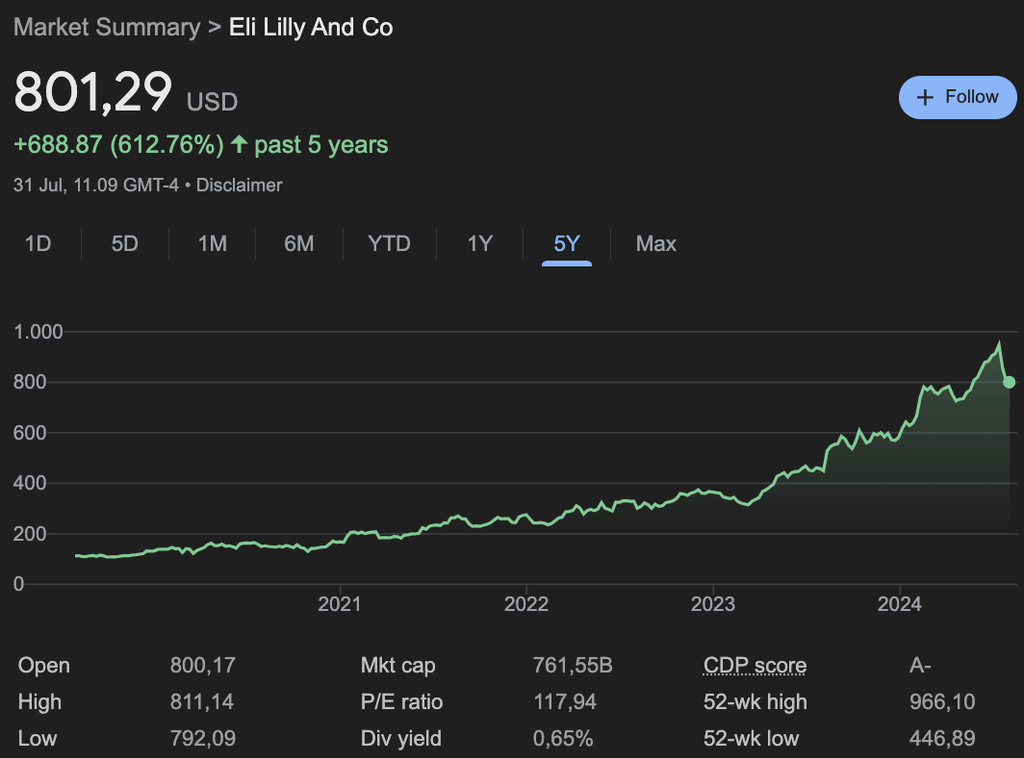Open the Disclaimer link
Viewport: 1024px width, 758px height.
point(239,185)
